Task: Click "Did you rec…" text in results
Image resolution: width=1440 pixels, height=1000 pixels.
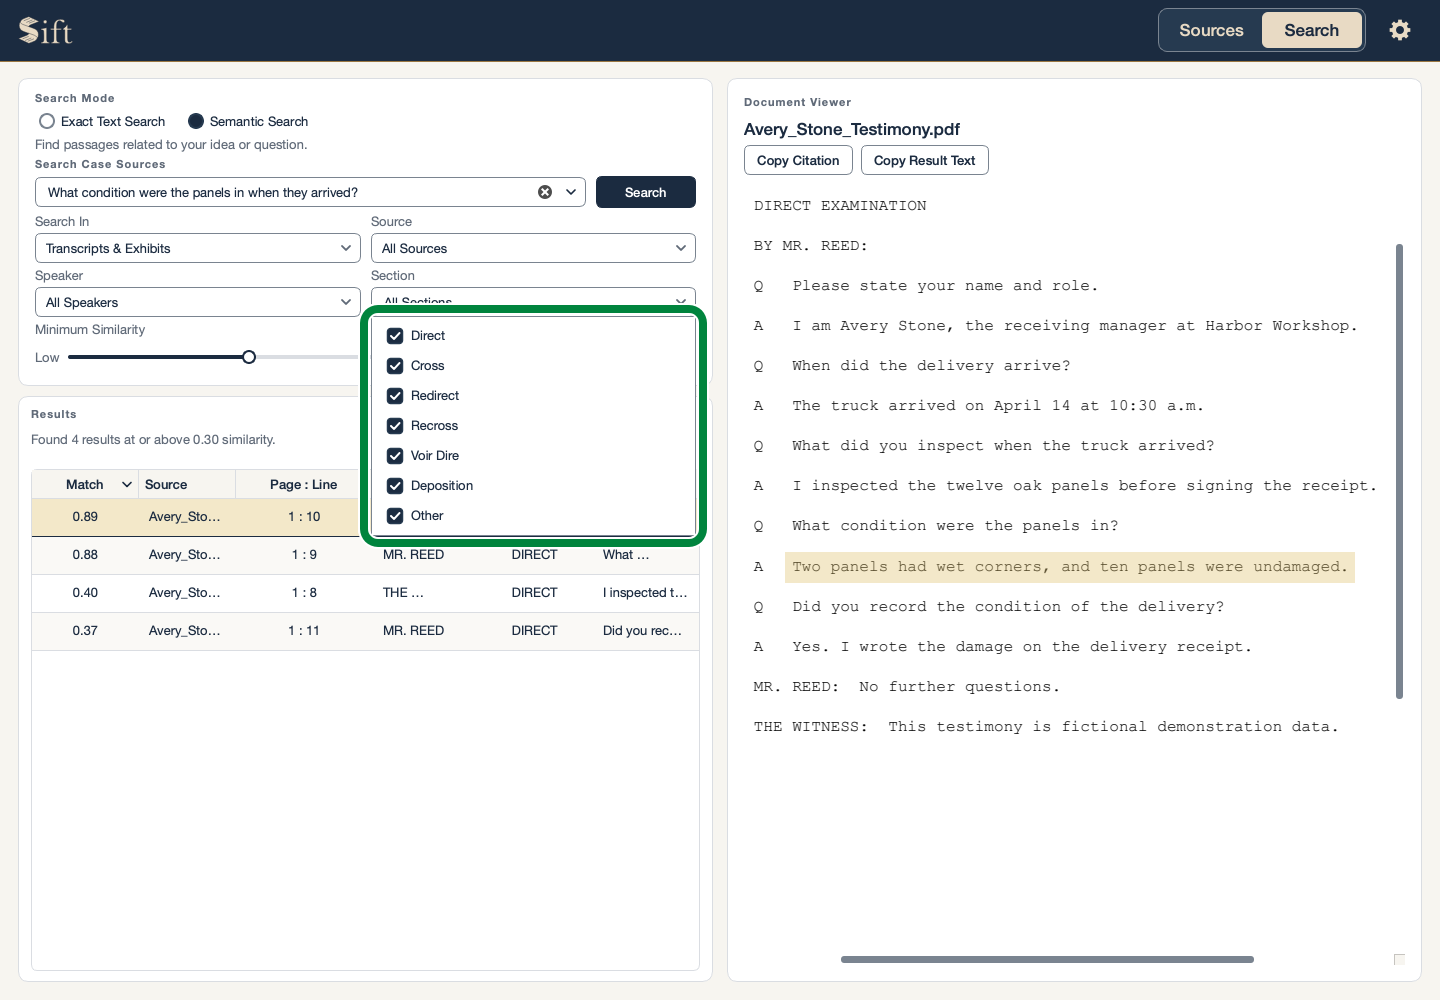Action: click(x=642, y=631)
